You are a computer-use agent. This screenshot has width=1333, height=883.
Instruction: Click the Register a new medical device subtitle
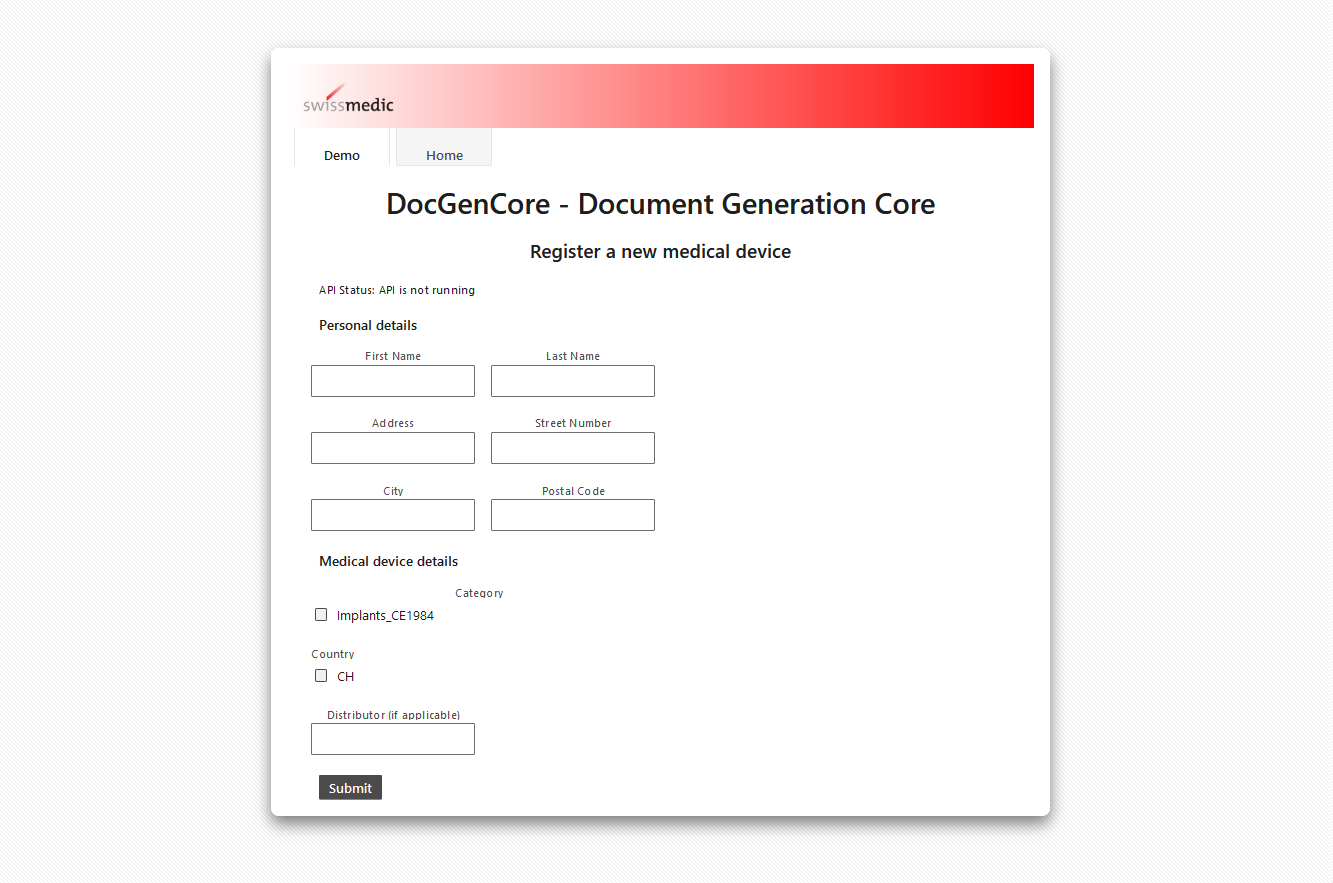[x=660, y=252]
